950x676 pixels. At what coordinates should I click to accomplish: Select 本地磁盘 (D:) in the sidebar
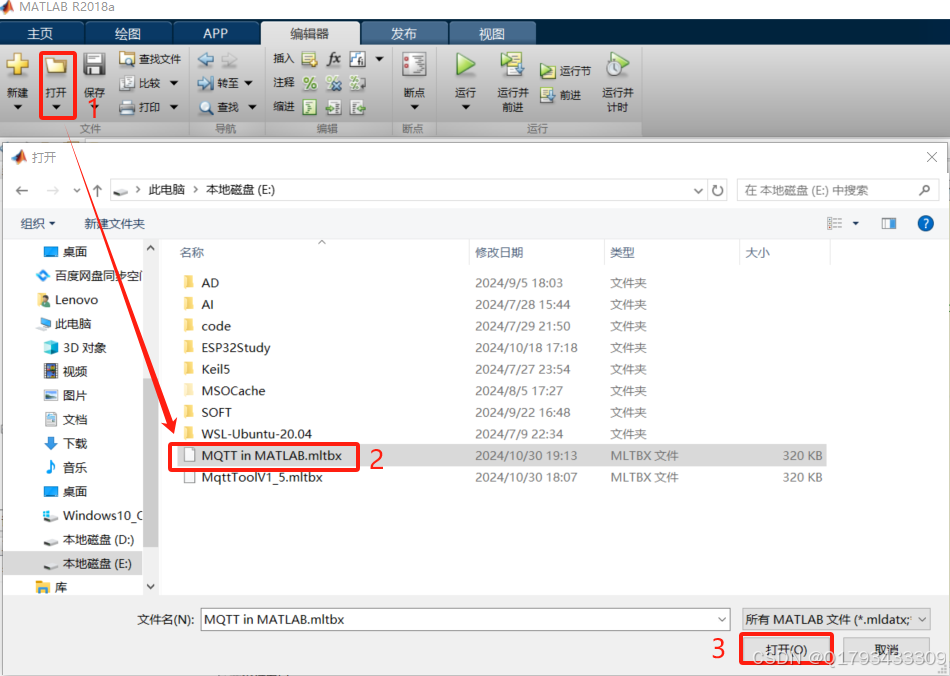[88, 540]
